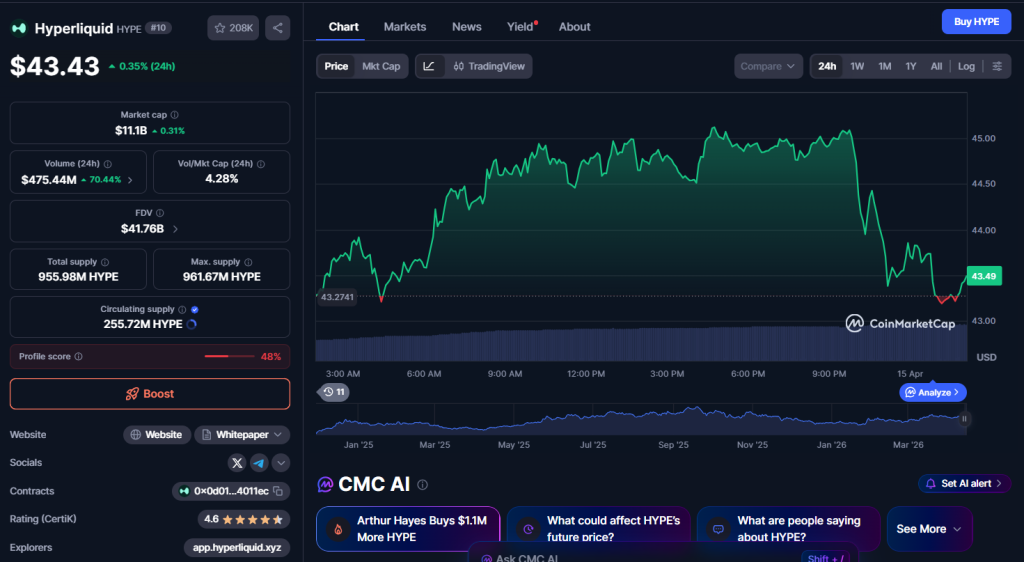Screen dimensions: 1024x562
Task: Expand the See More AI prompts
Action: tap(929, 529)
